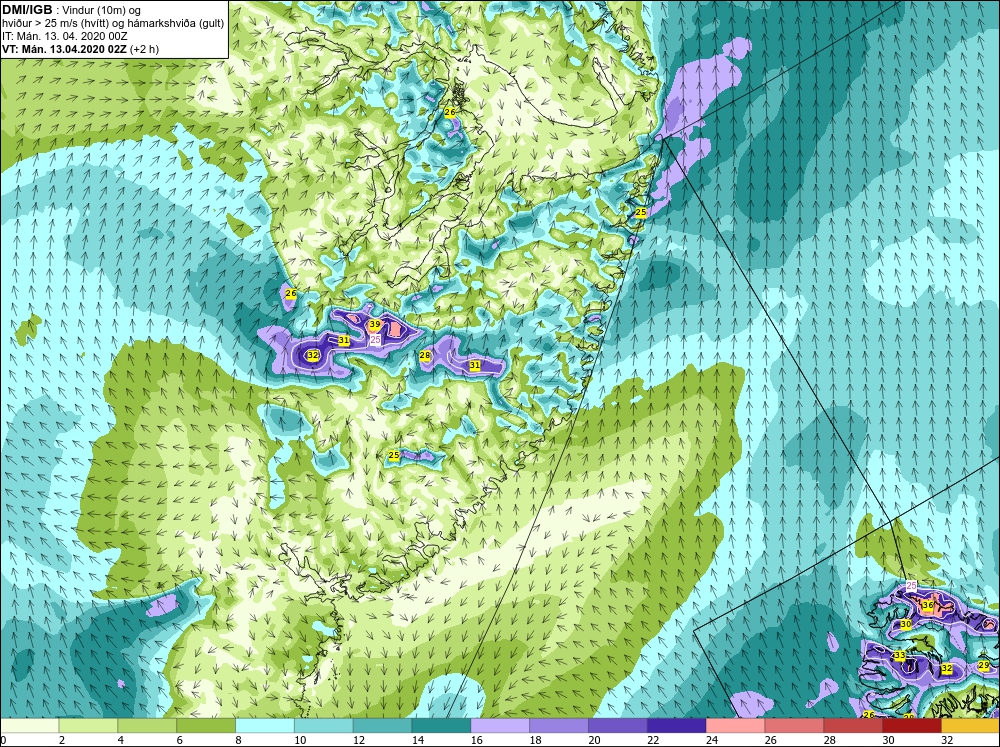
Task: Pick the 8–10 m/s light cyan legend swatch
Action: pos(265,725)
